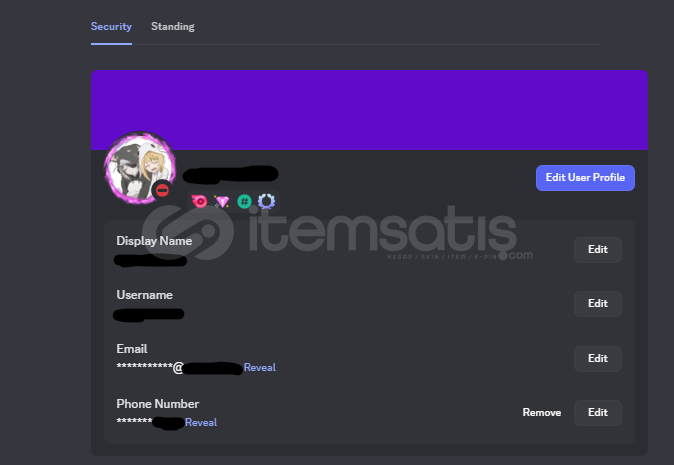674x465 pixels.
Task: Click the pink Nitro subscriber badge
Action: tap(199, 201)
